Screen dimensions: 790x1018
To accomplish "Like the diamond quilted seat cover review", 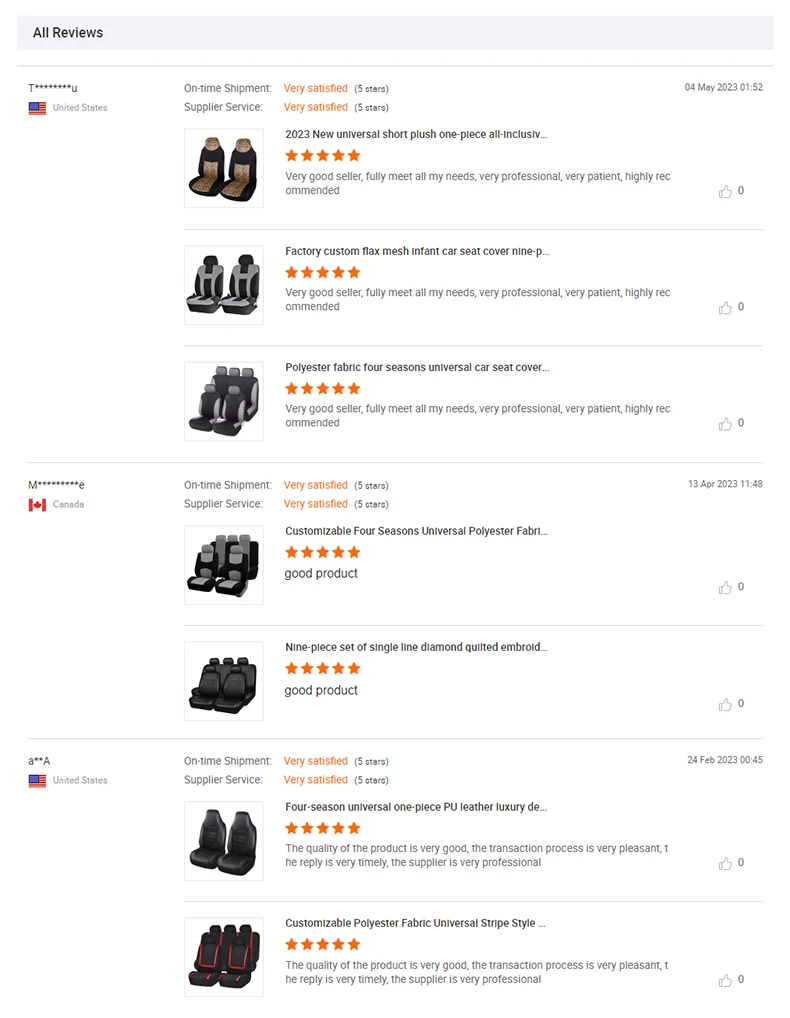I will pos(725,705).
